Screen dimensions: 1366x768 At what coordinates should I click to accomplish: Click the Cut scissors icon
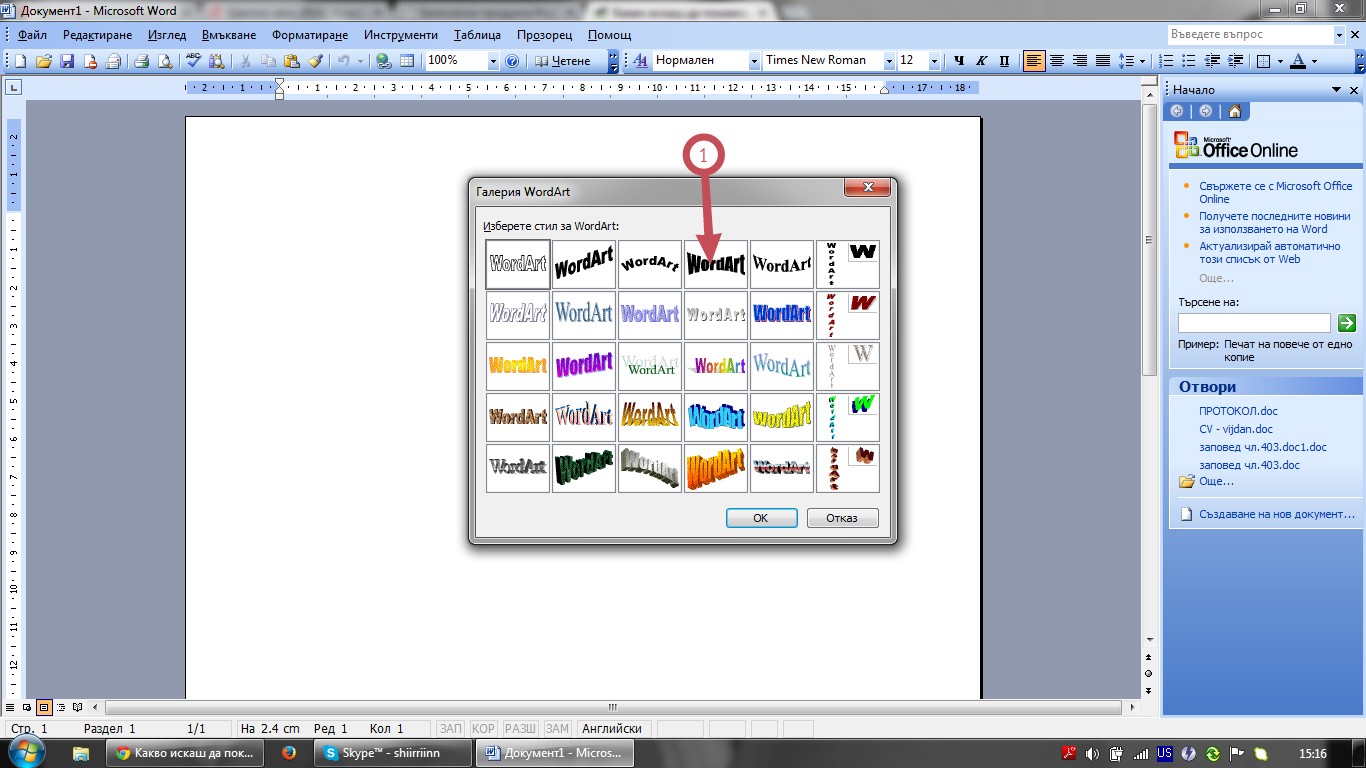[245, 61]
